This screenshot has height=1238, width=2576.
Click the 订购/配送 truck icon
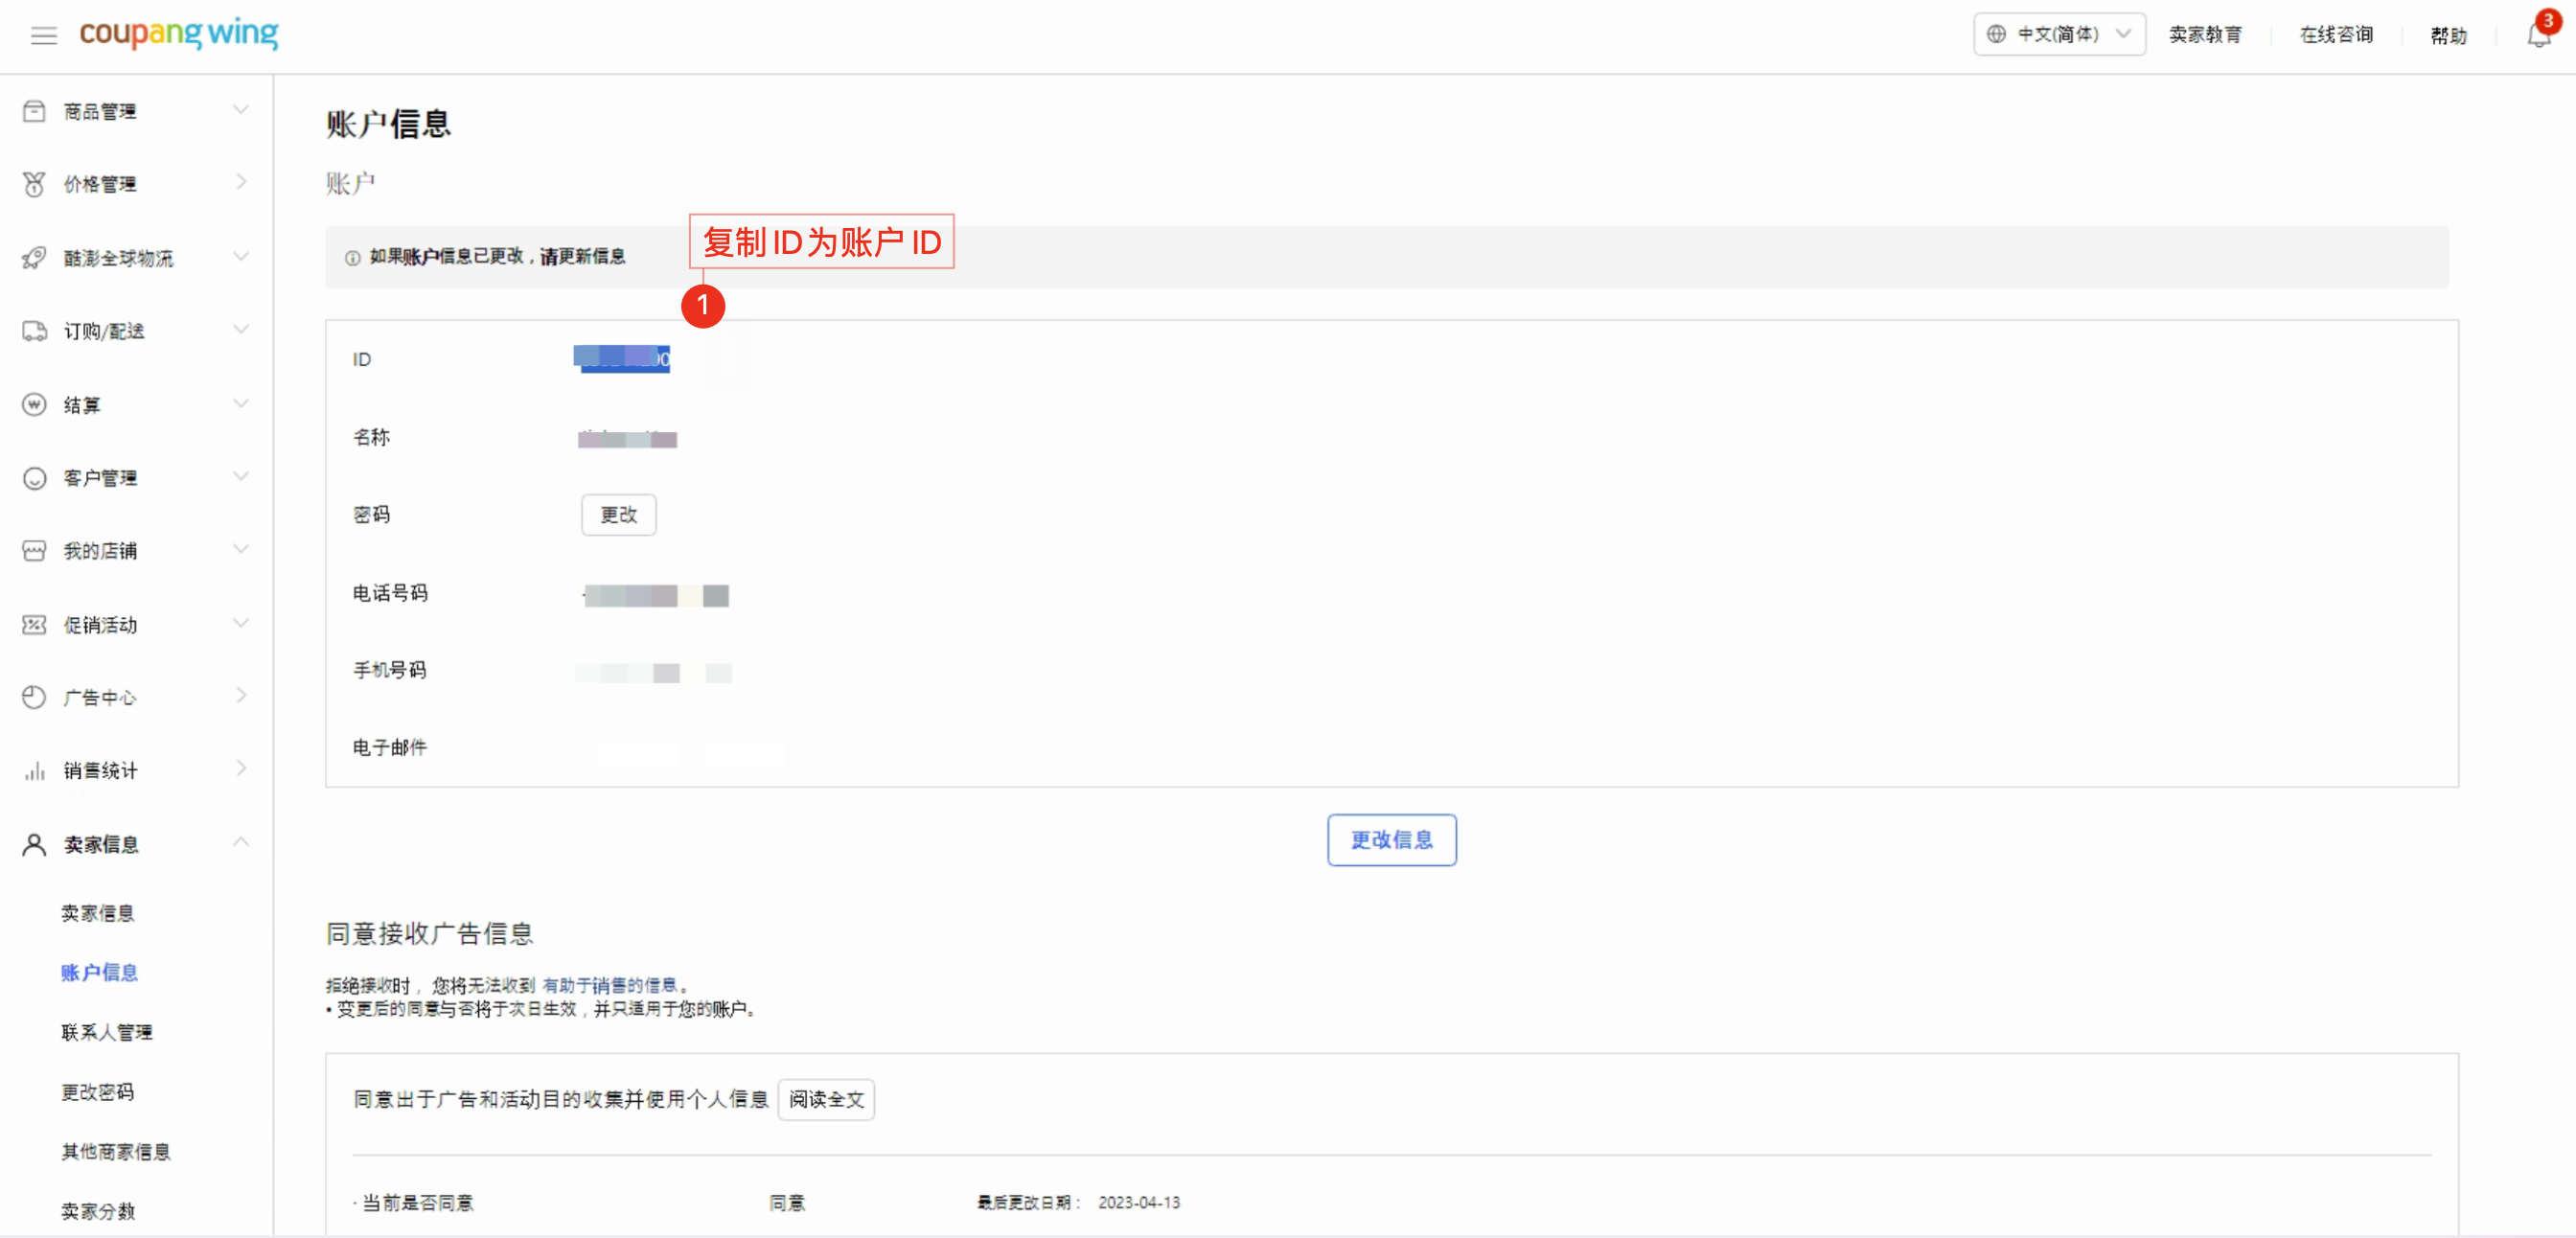click(34, 331)
